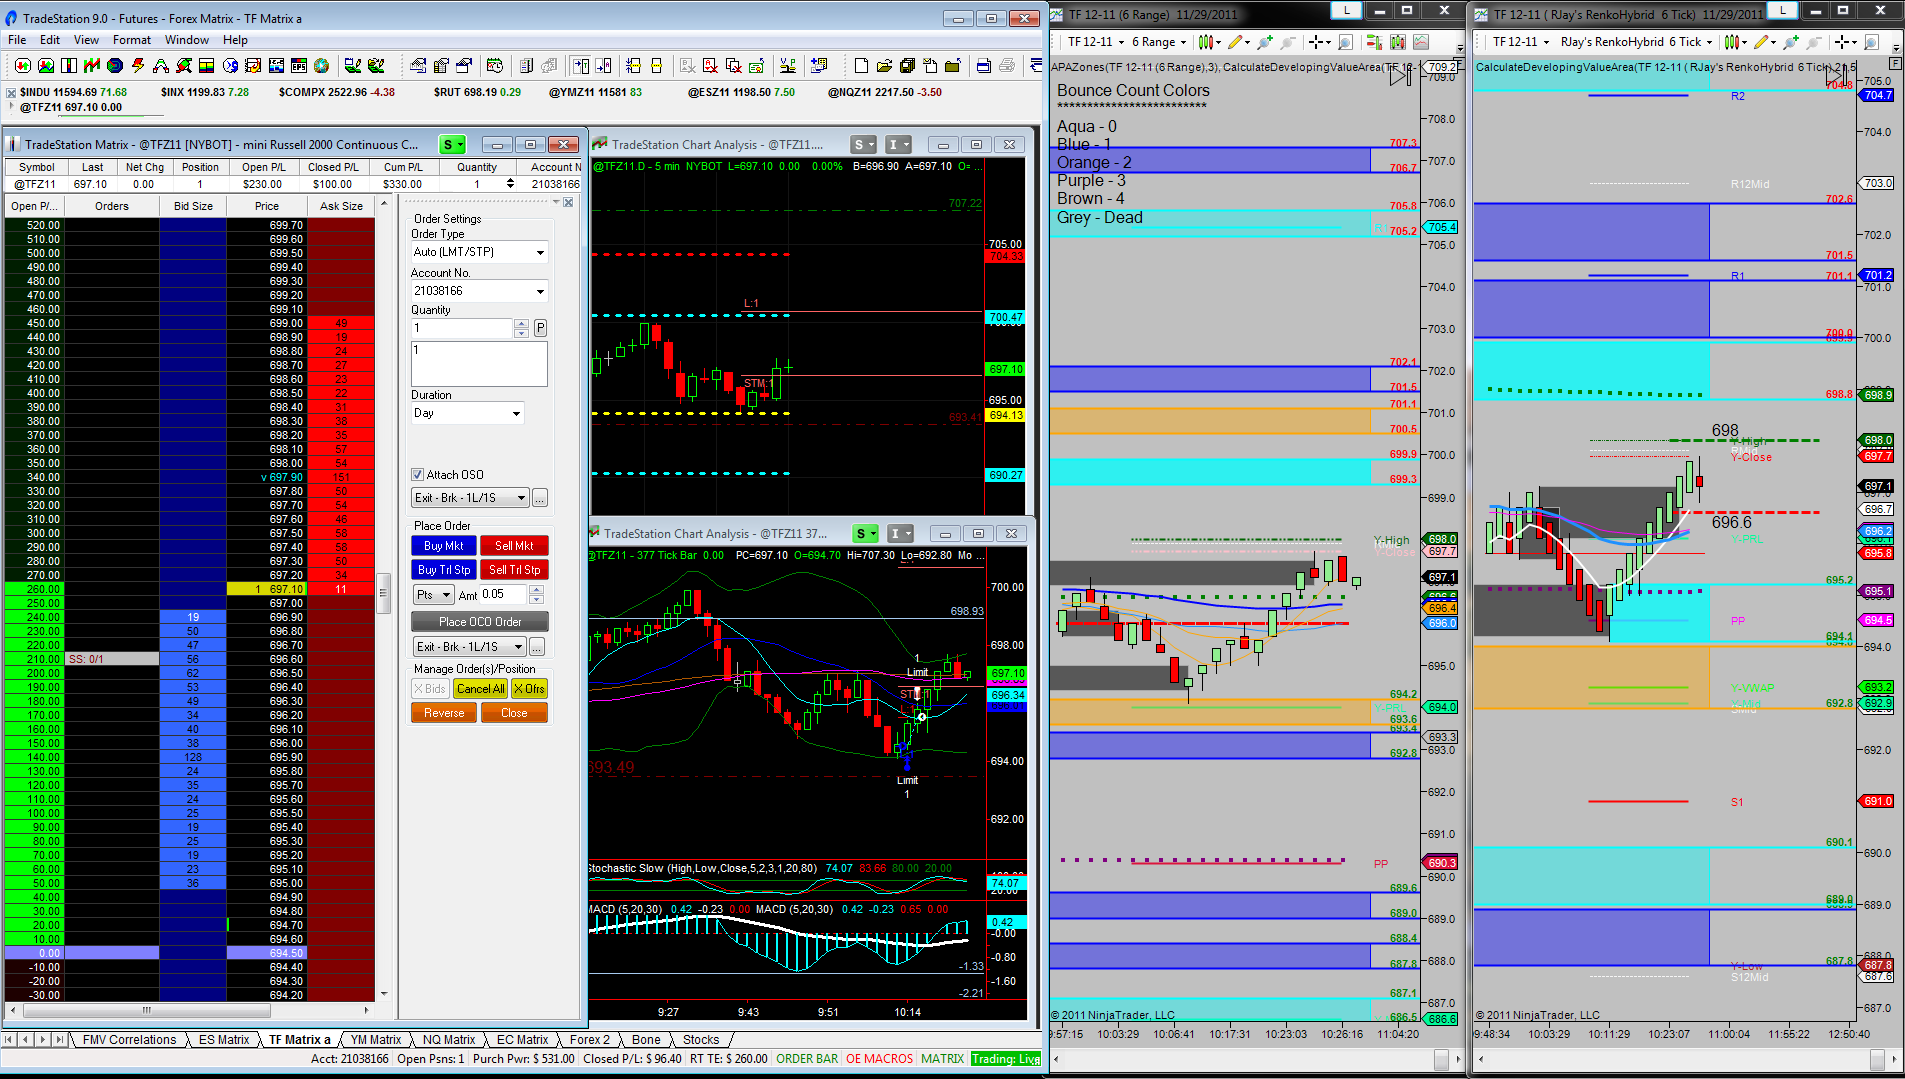Select the crosshair cursor in the 6 Range chart
Image resolution: width=1905 pixels, height=1079 pixels.
click(x=1320, y=42)
